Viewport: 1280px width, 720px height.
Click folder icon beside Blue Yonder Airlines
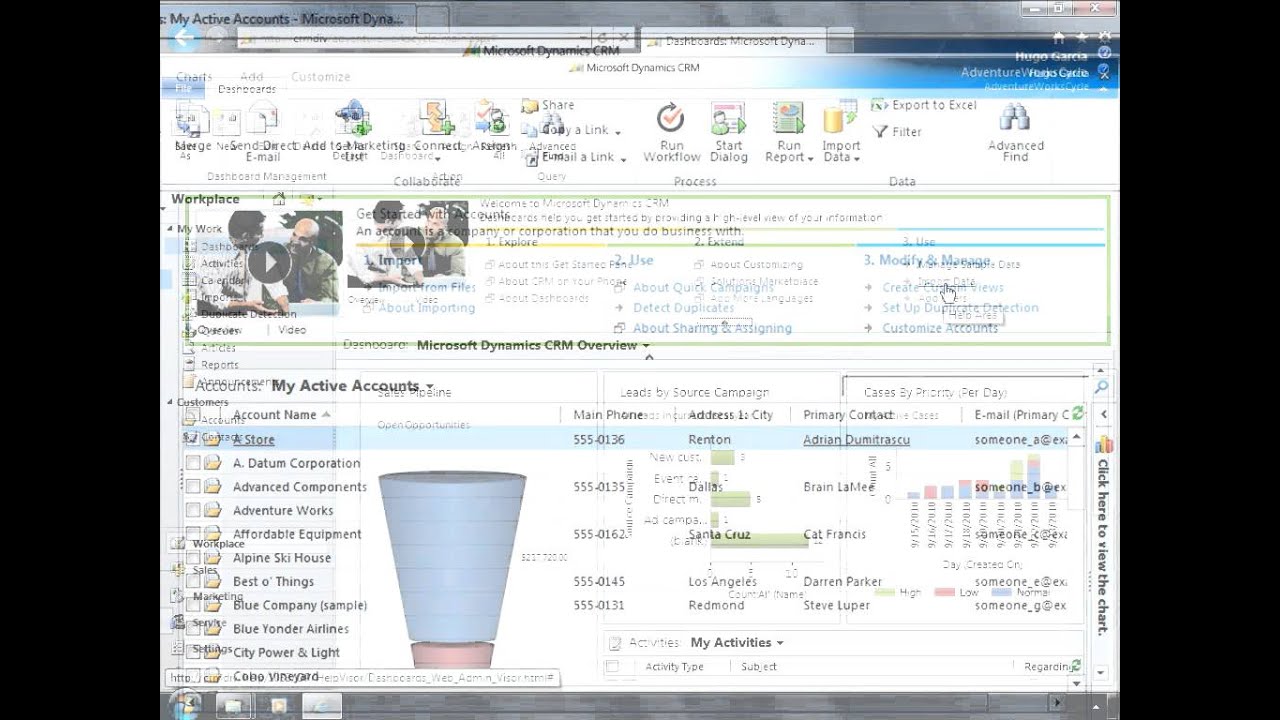(x=213, y=629)
